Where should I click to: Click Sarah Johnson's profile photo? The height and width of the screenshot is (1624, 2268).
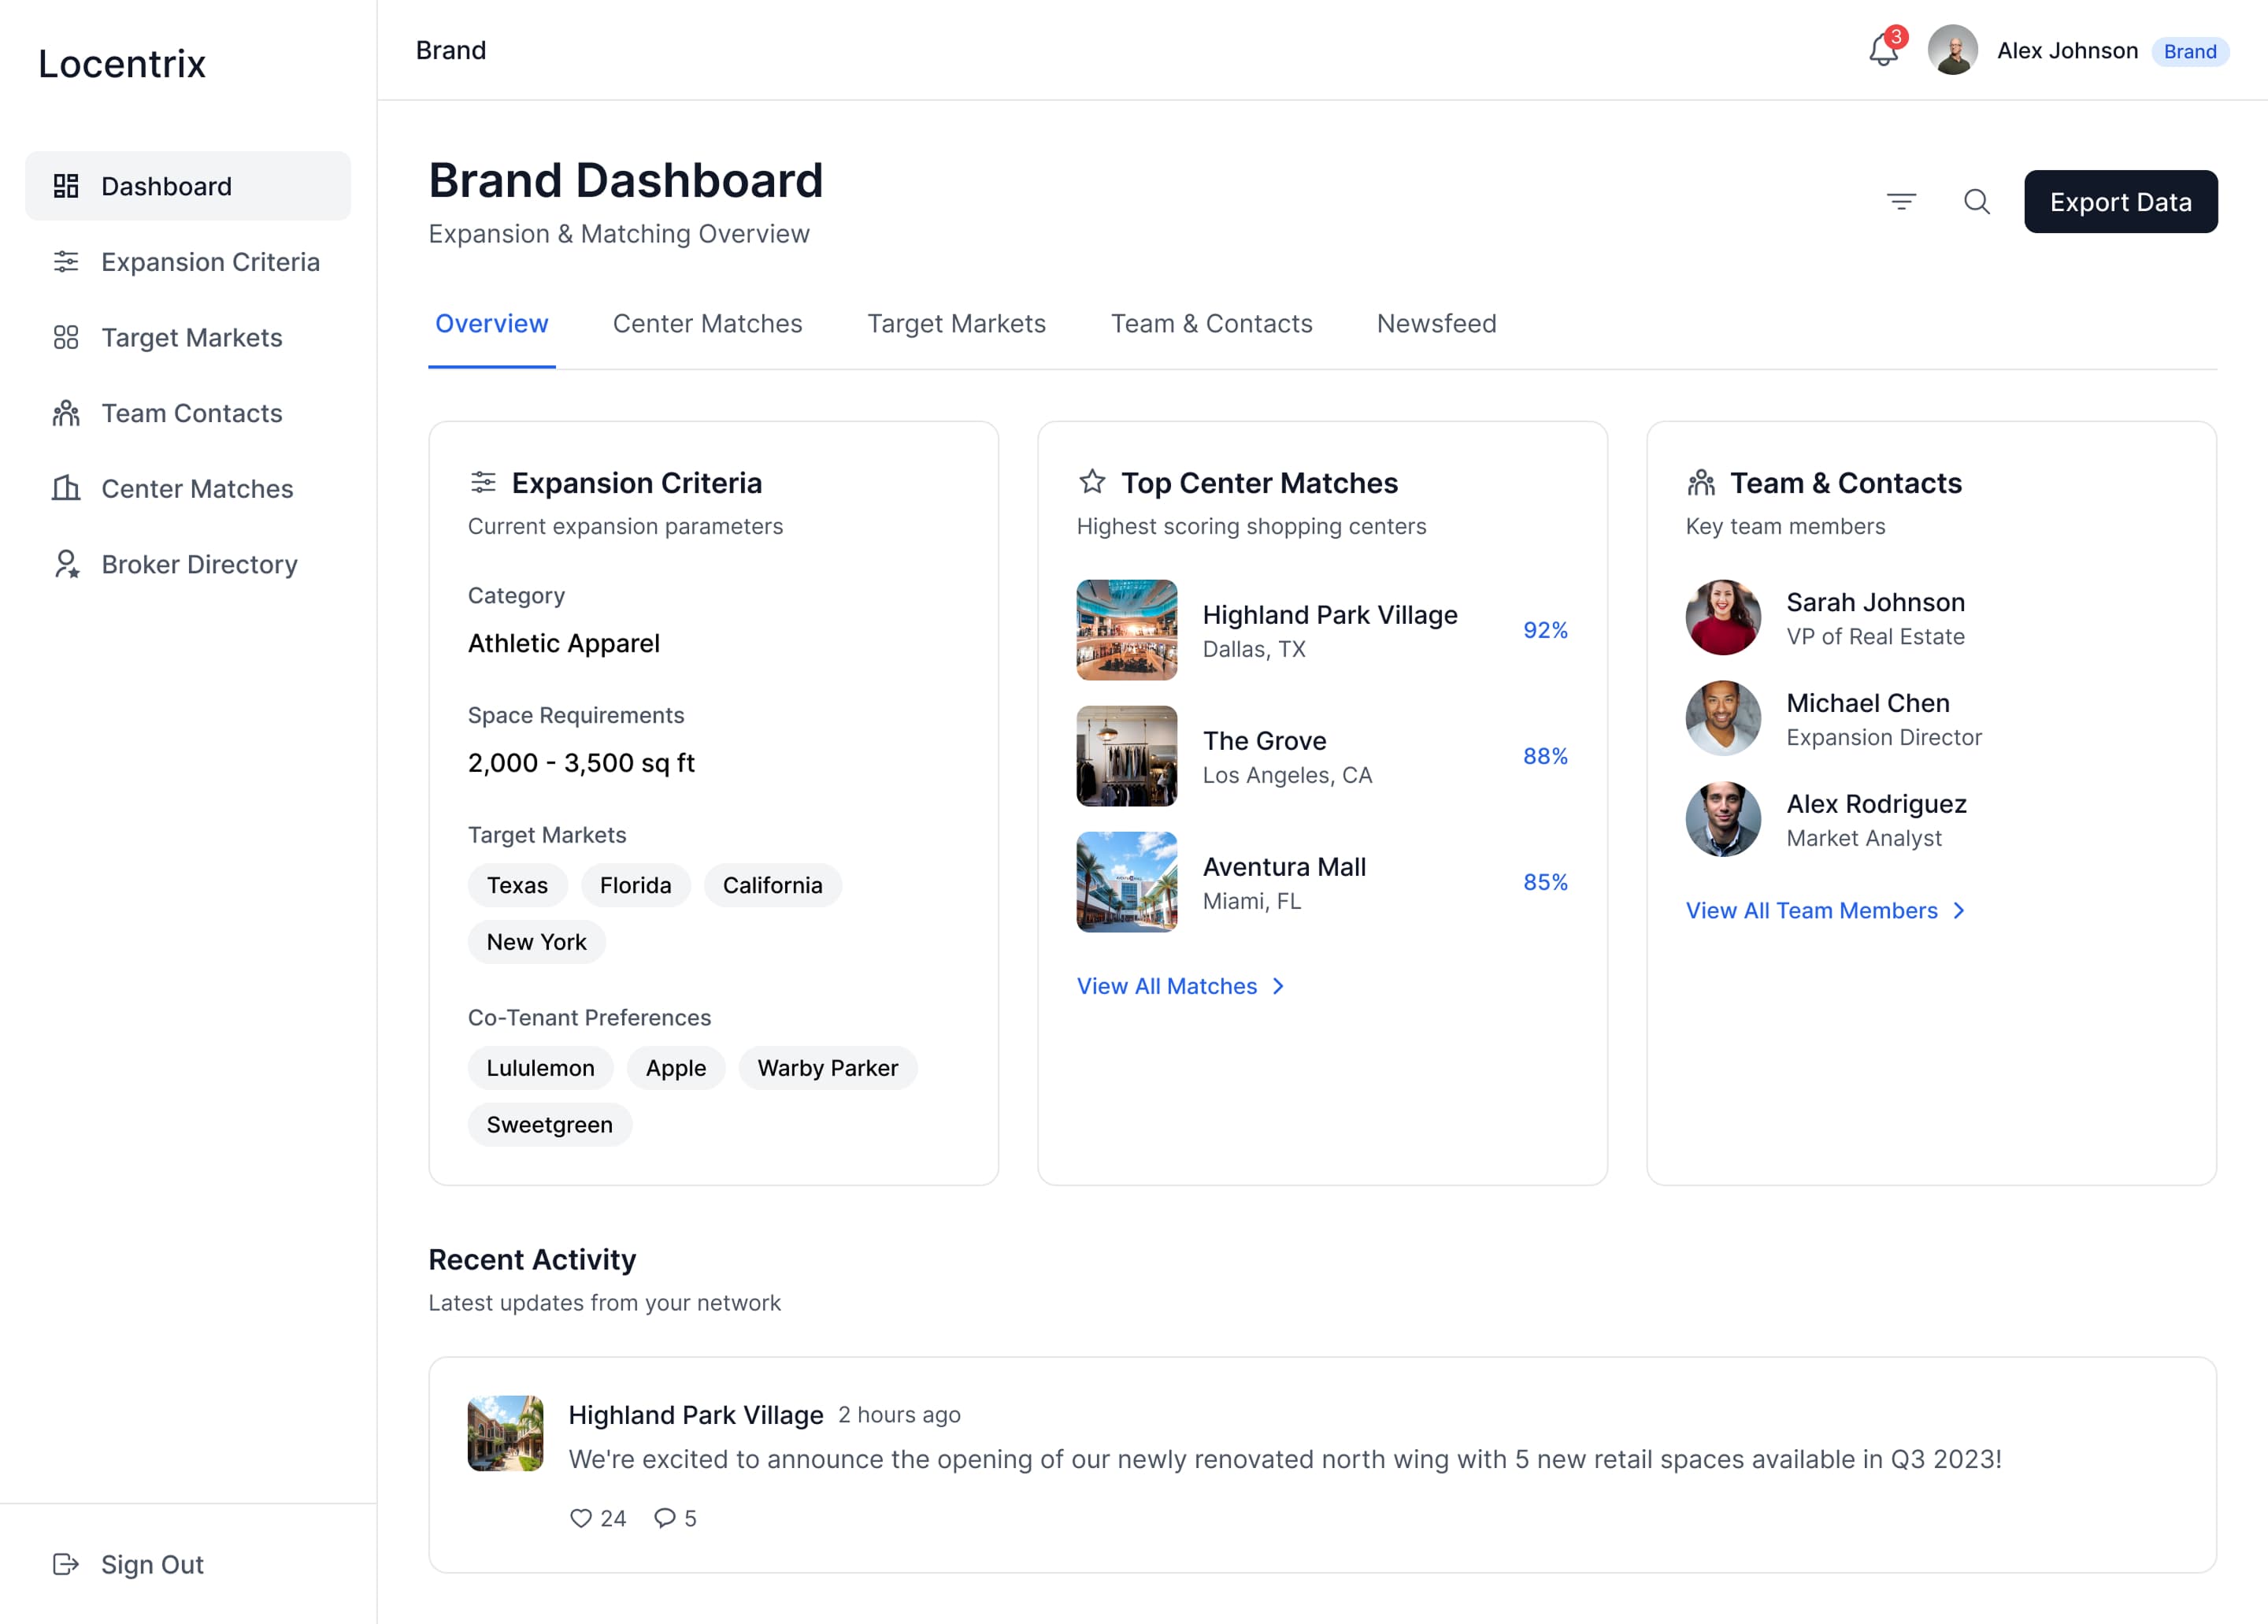(x=1722, y=618)
